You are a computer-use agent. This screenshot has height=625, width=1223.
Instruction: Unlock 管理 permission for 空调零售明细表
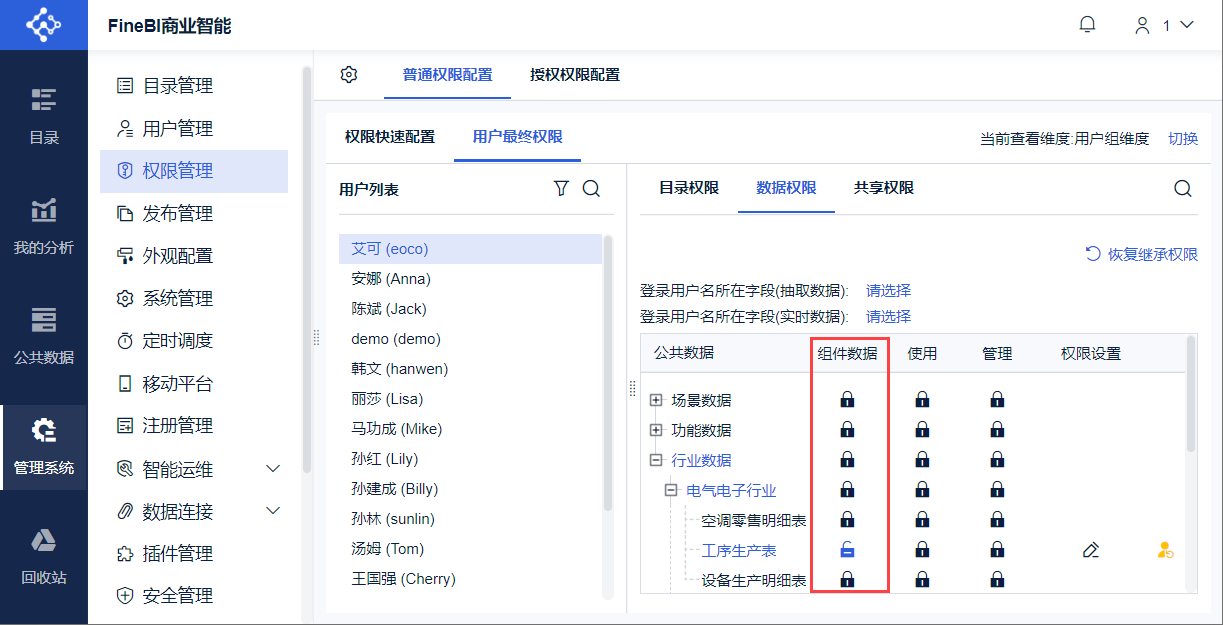[996, 519]
